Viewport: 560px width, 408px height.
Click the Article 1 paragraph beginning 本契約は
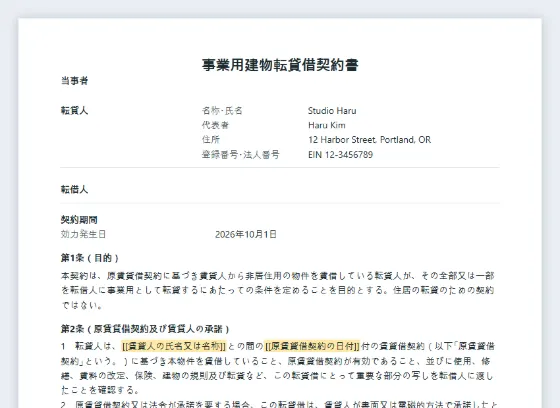278,290
